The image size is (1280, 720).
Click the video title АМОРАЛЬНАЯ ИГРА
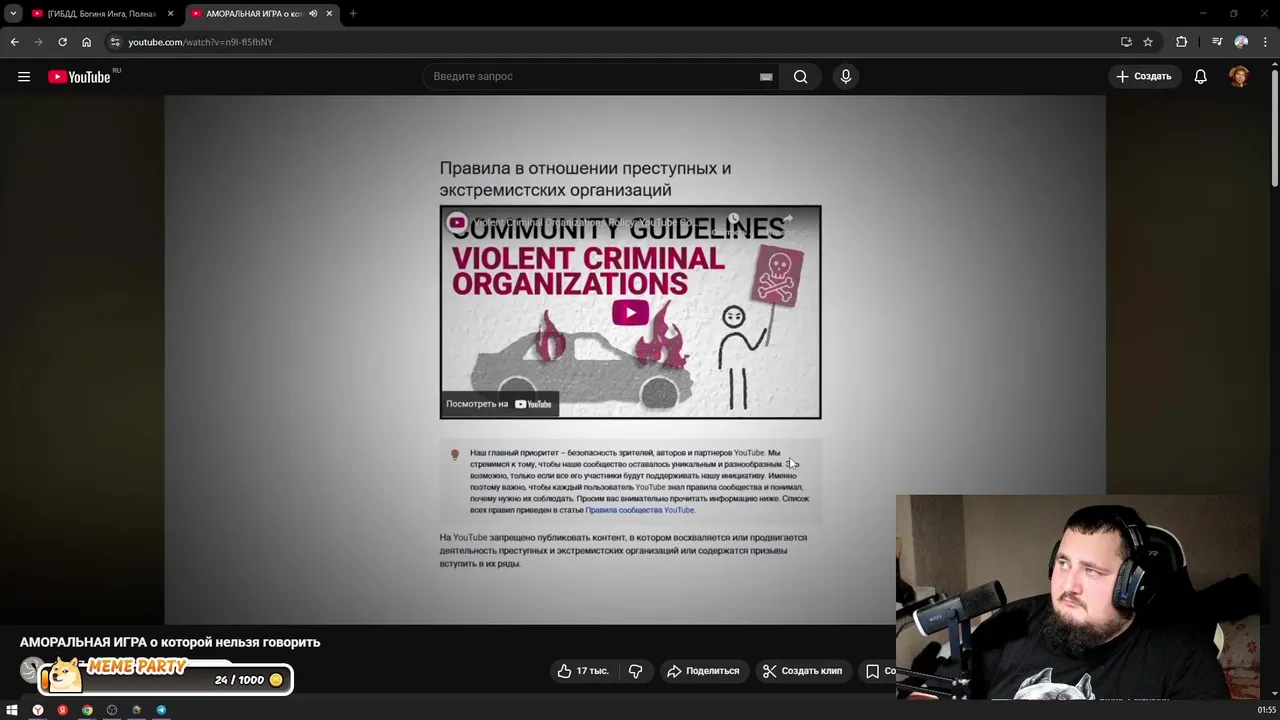[170, 642]
